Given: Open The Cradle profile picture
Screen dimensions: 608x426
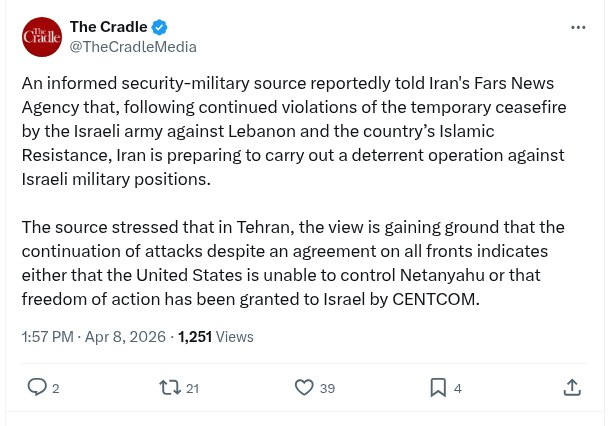Looking at the screenshot, I should (41, 37).
